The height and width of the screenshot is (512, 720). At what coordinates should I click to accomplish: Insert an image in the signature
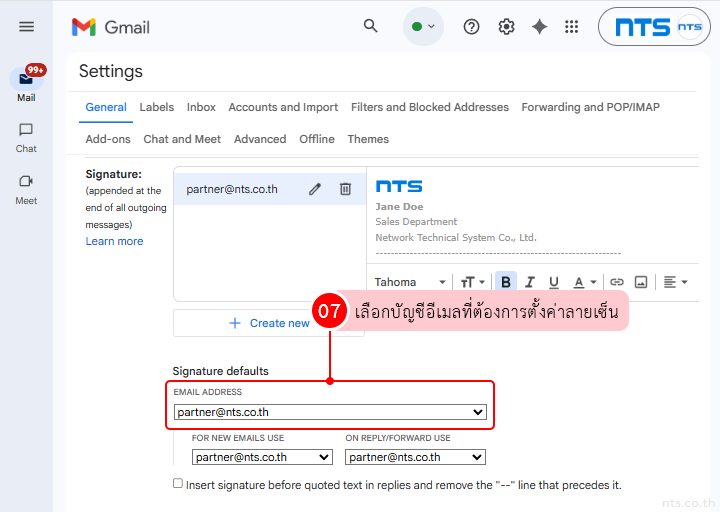click(641, 282)
